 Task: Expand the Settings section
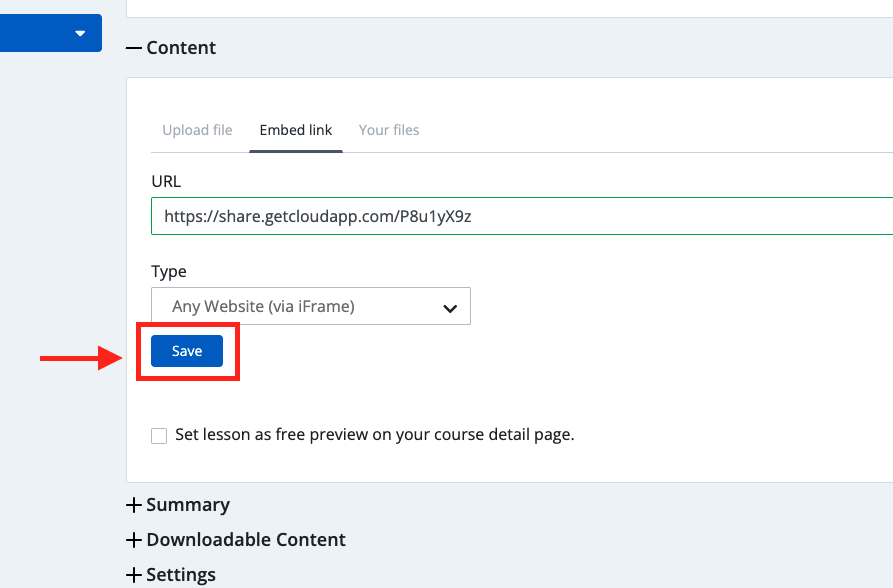(181, 575)
